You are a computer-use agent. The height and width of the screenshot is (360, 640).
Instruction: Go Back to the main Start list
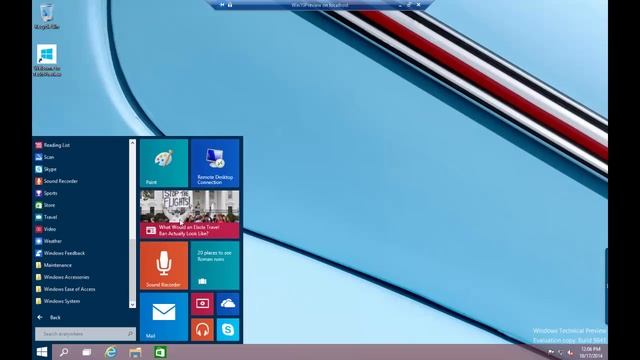pos(49,317)
